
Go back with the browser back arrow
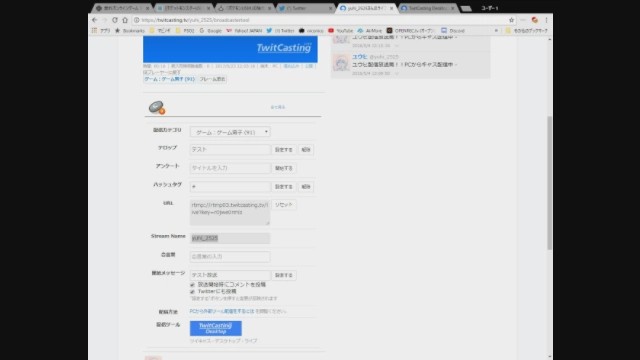point(95,20)
